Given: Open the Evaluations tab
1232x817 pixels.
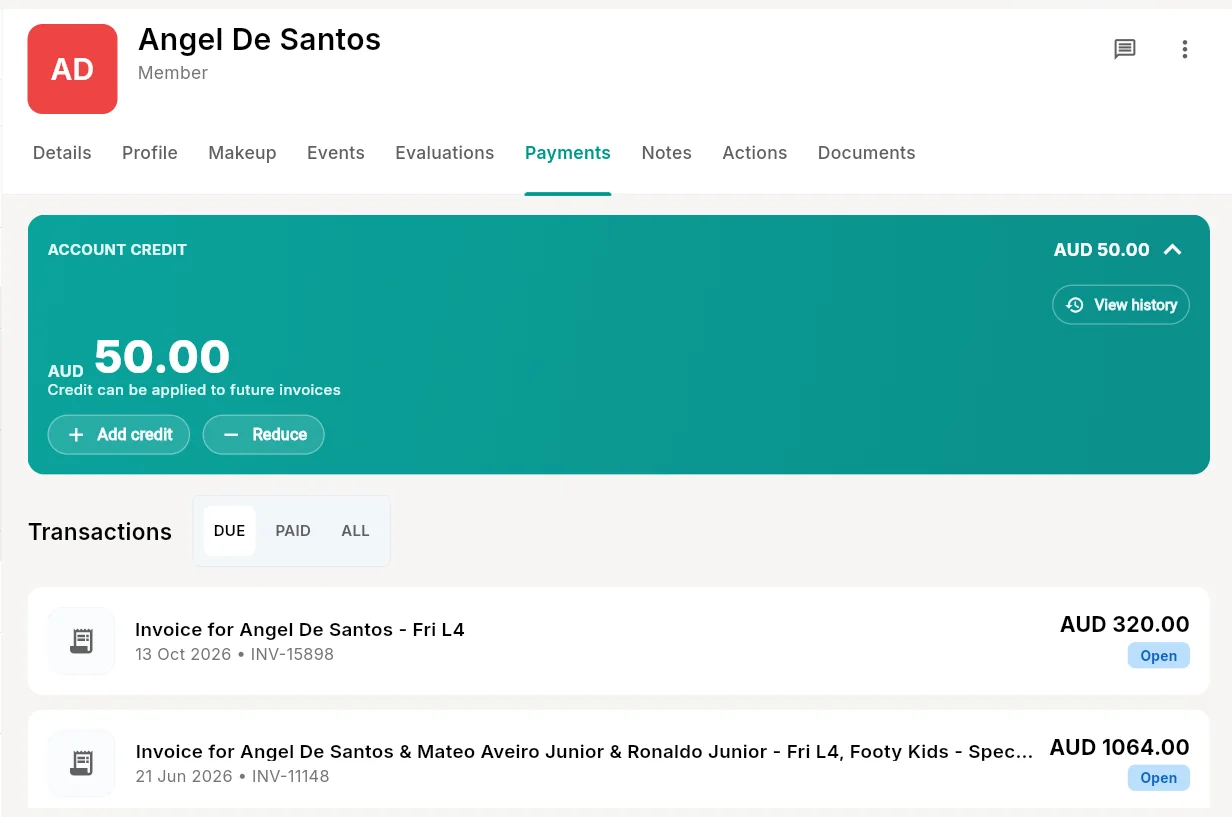Looking at the screenshot, I should [445, 153].
